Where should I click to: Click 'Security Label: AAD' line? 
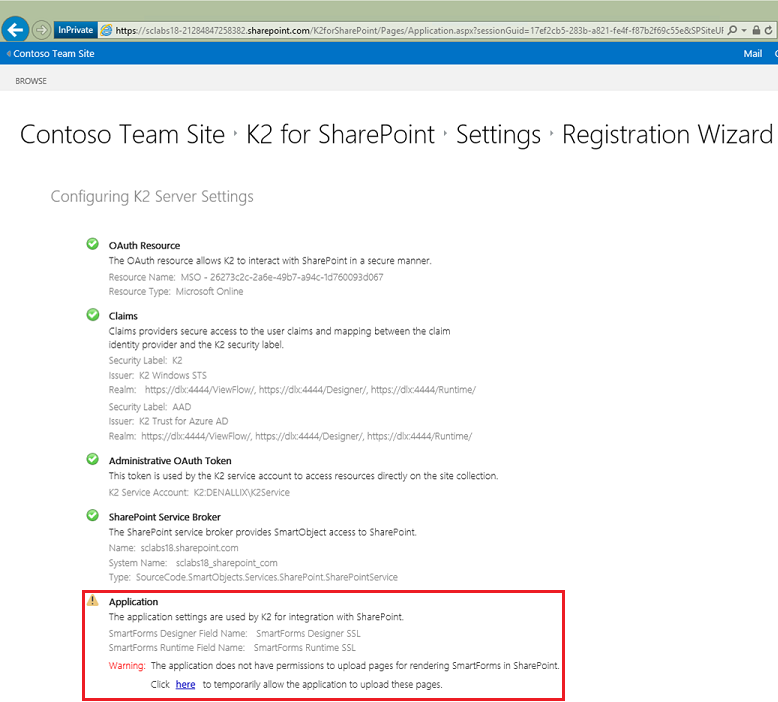point(150,407)
